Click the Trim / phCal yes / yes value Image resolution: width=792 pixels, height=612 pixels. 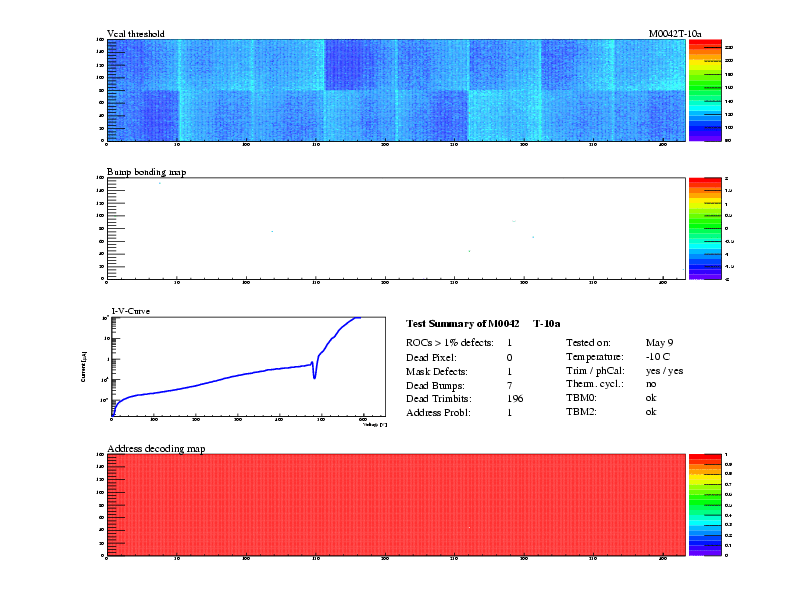[x=664, y=370]
